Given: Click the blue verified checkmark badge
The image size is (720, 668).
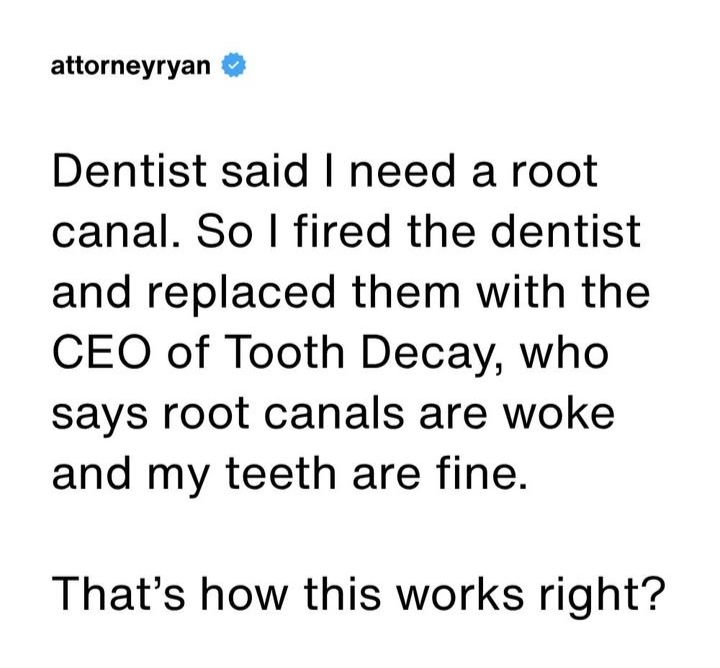Looking at the screenshot, I should click(x=234, y=66).
